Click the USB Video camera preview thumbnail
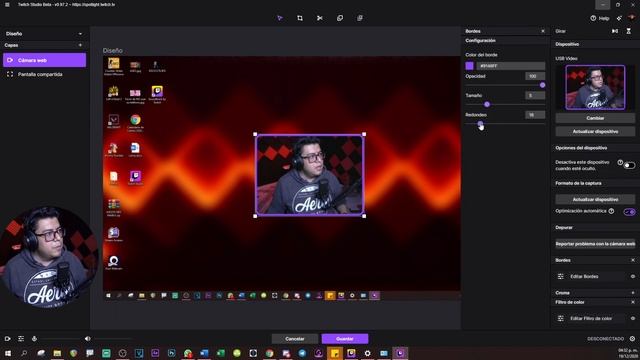The image size is (640, 360). [x=595, y=87]
